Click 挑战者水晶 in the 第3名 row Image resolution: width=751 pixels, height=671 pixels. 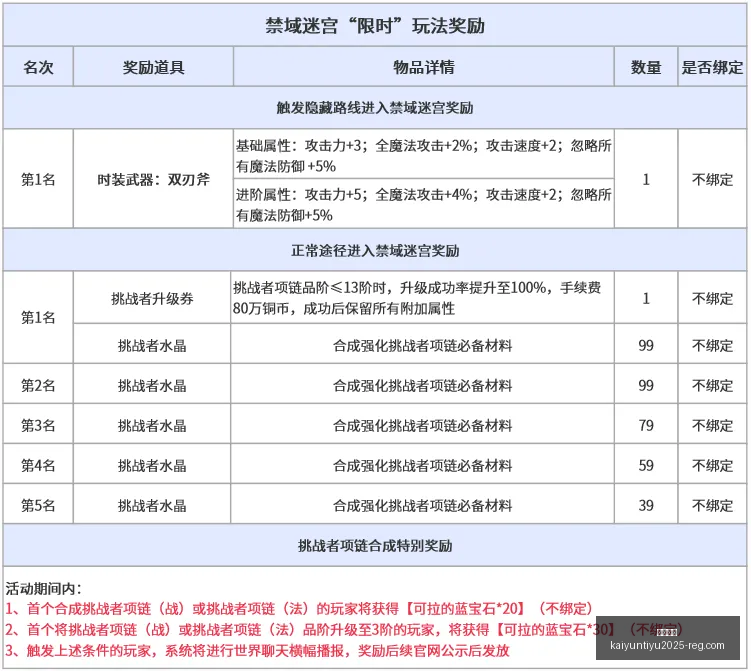coord(152,425)
